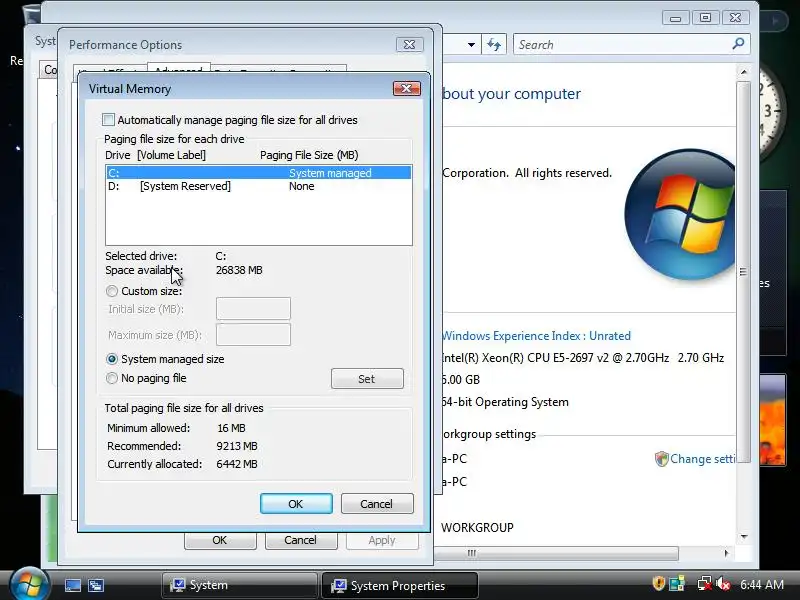800x600 pixels.
Task: Confirm Virtual Memory dialog with OK
Action: coord(296,504)
